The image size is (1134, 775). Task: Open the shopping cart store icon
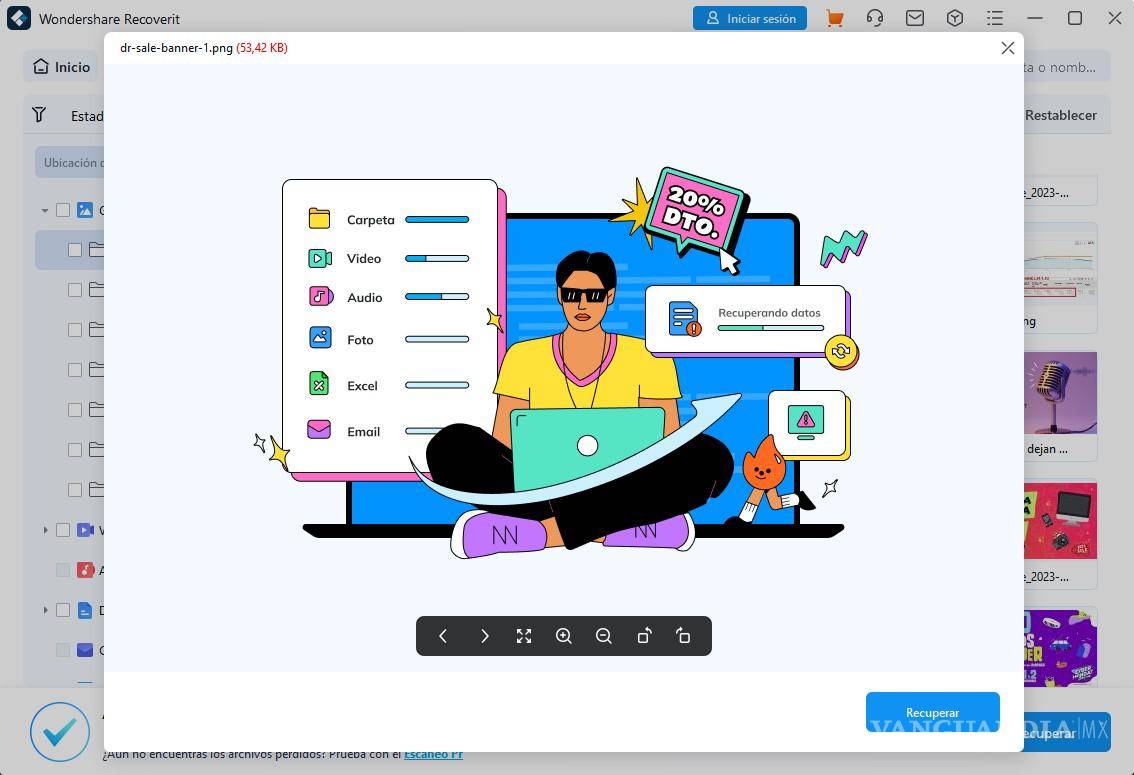coord(834,18)
